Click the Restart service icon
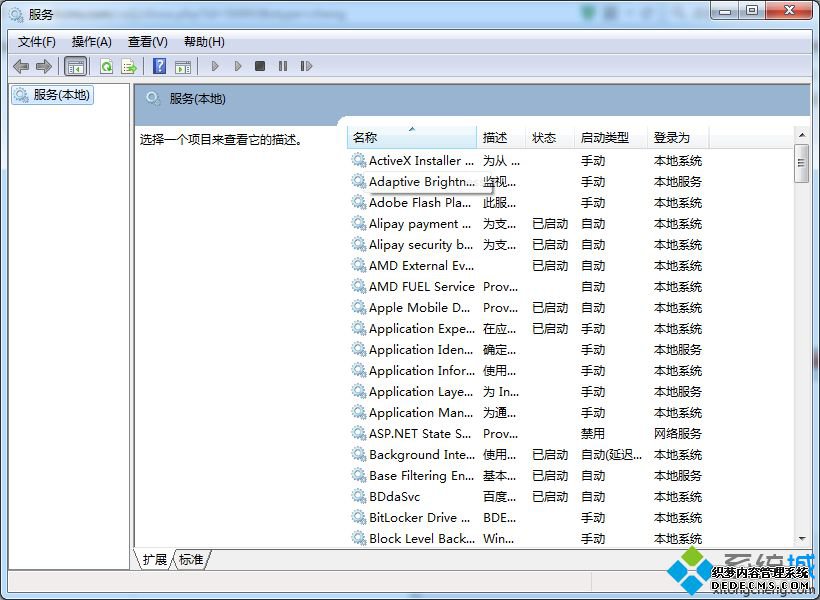This screenshot has height=600, width=820. pos(306,66)
